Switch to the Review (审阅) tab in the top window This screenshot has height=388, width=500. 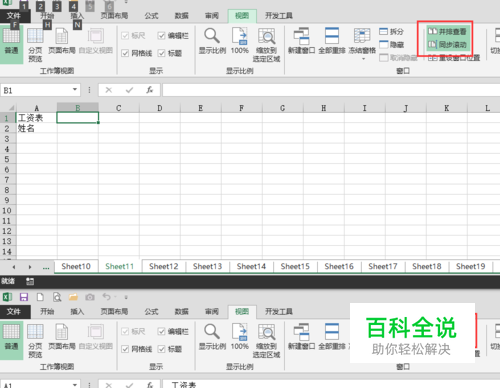212,16
